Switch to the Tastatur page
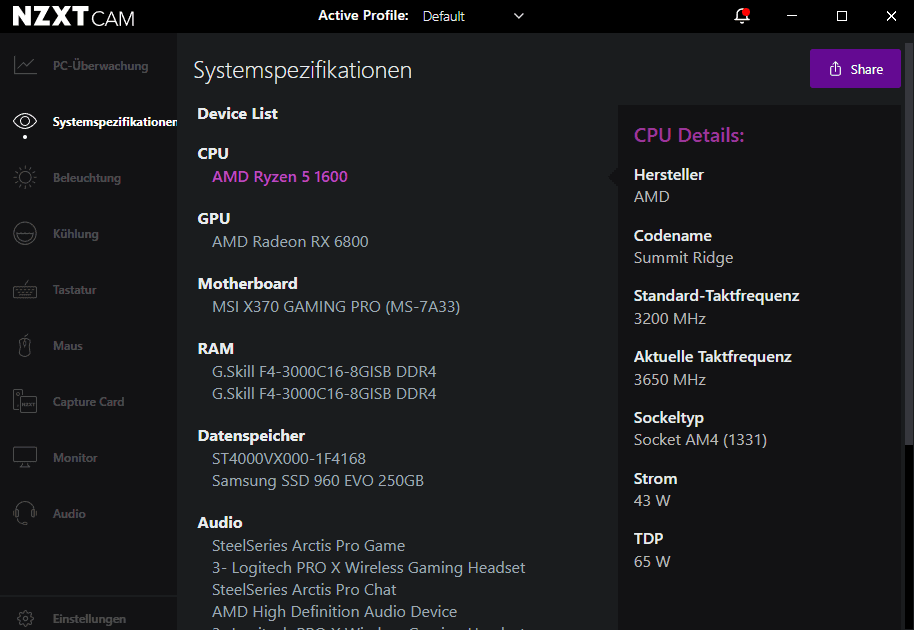Screen dimensions: 914x630 (75, 290)
